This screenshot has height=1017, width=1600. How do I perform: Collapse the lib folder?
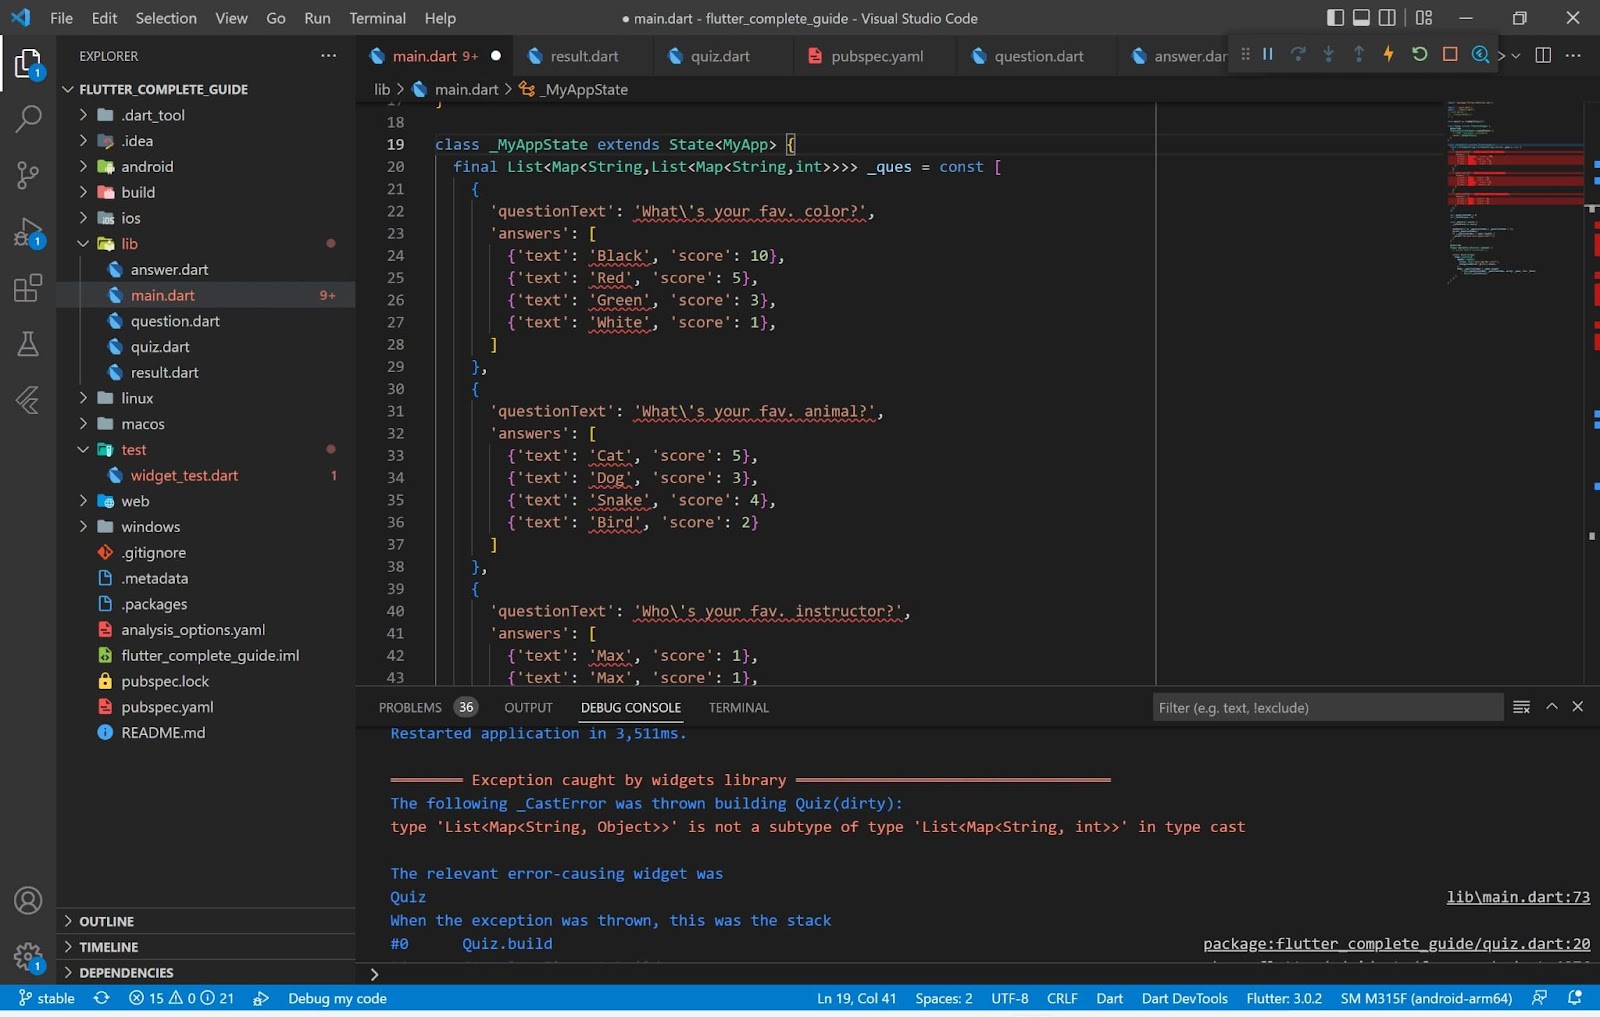(84, 244)
